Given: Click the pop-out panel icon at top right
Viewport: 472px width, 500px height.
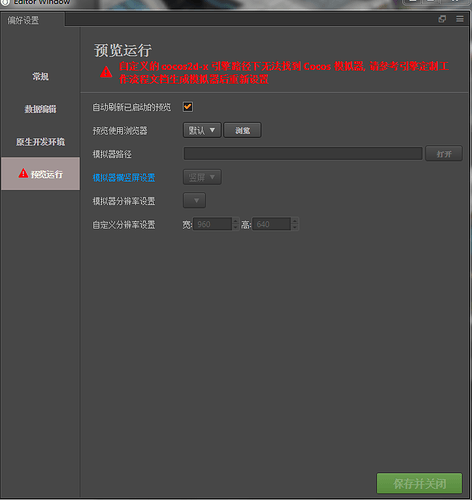Looking at the screenshot, I should [x=442, y=19].
